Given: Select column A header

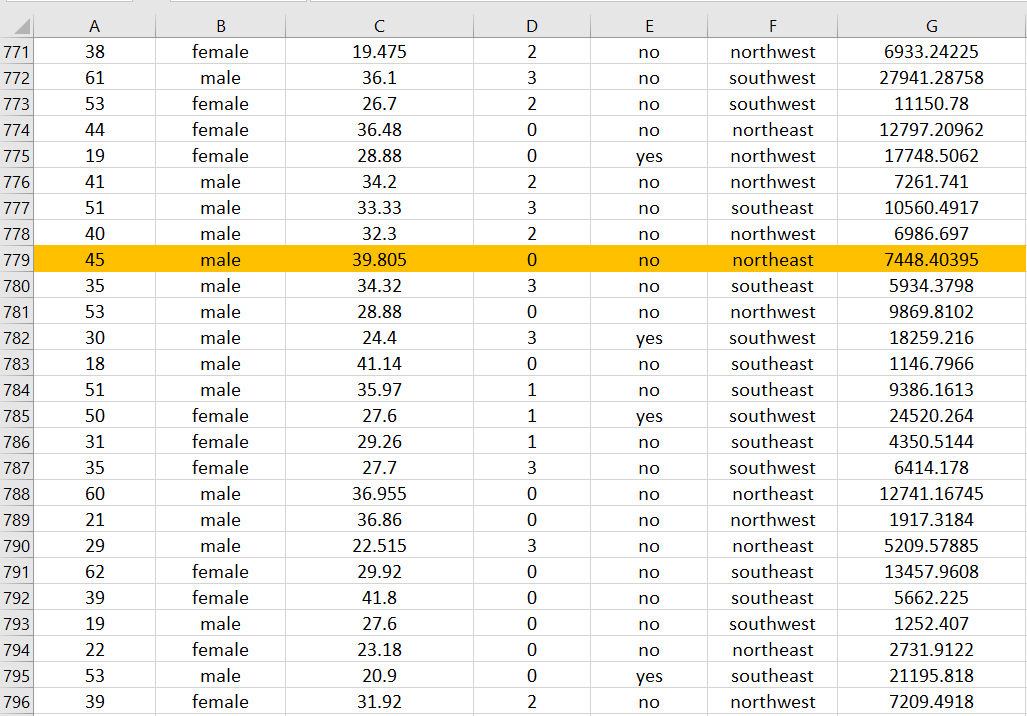Looking at the screenshot, I should pos(94,25).
